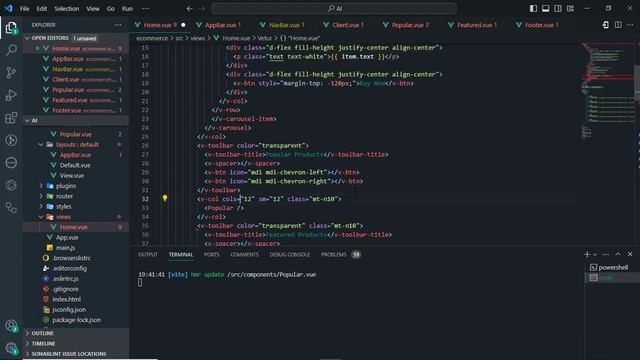Screen dimensions: 640x360
Task: Open the File menu
Action: click(x=24, y=8)
